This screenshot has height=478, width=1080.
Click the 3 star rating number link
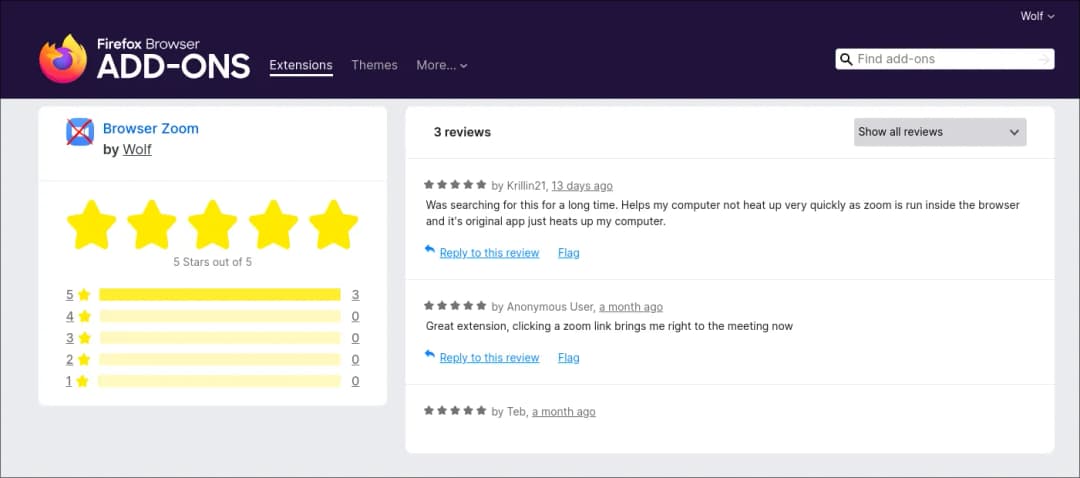click(70, 338)
